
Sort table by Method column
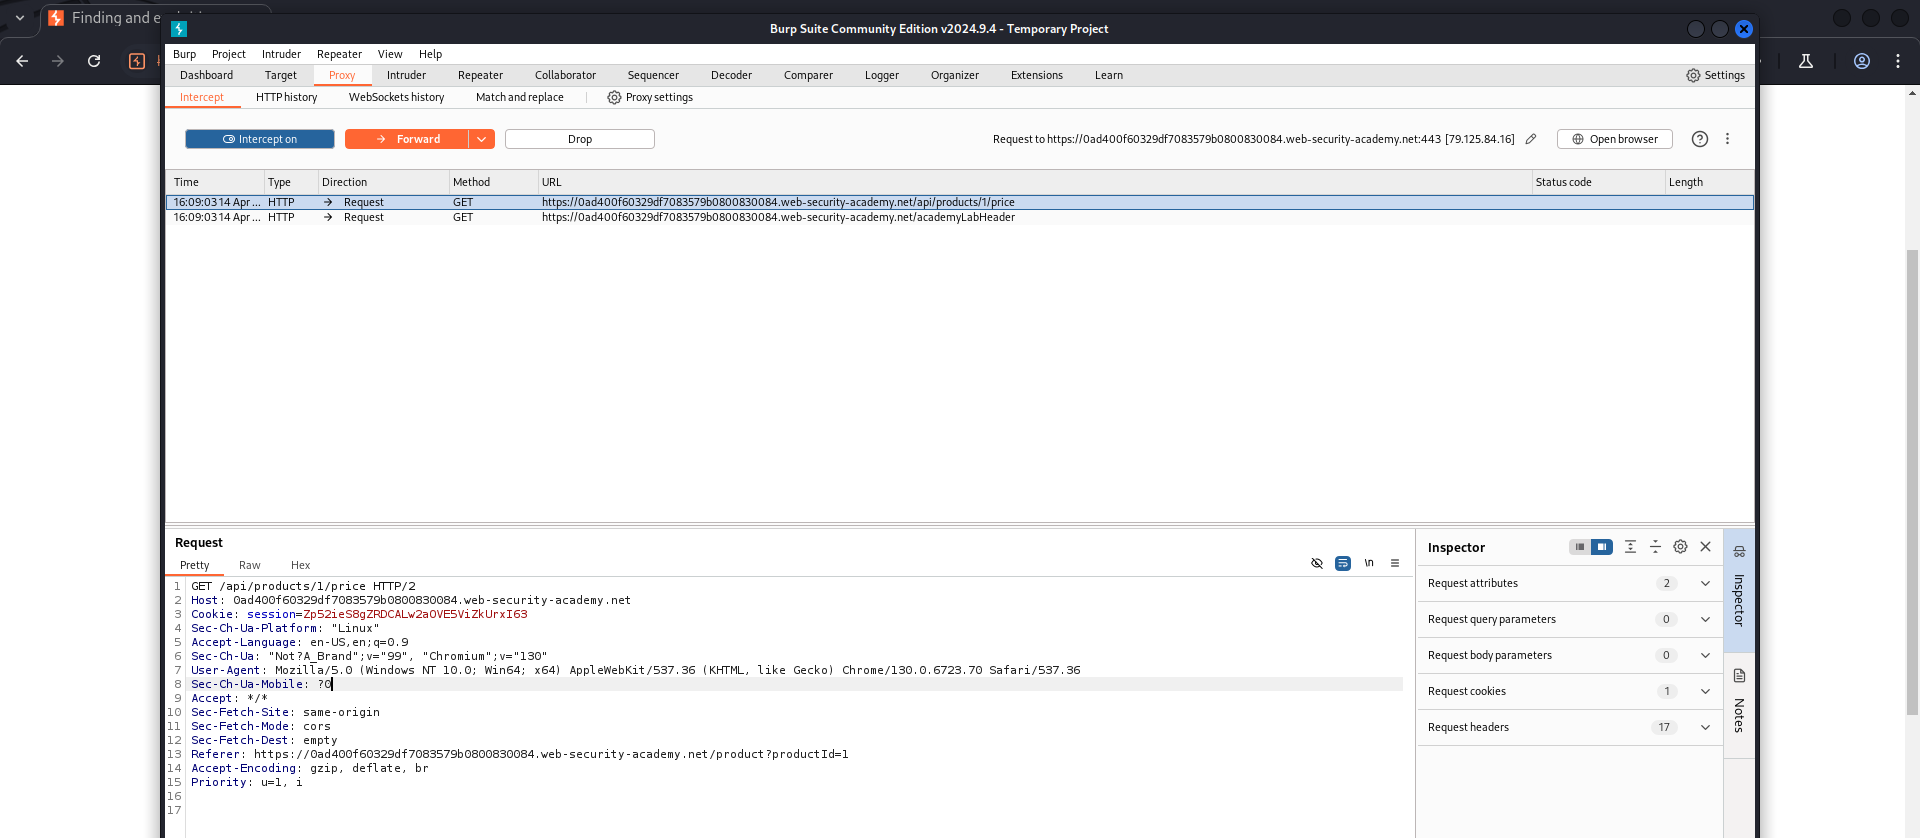click(492, 182)
